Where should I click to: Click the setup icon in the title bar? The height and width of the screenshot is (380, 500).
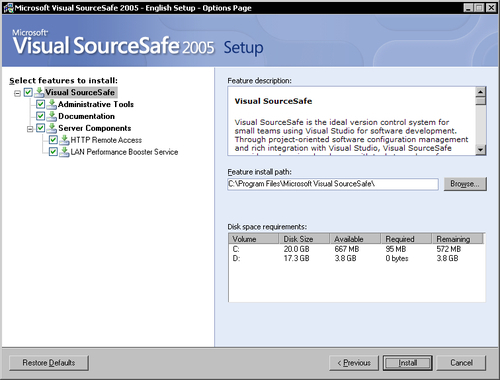(x=8, y=8)
